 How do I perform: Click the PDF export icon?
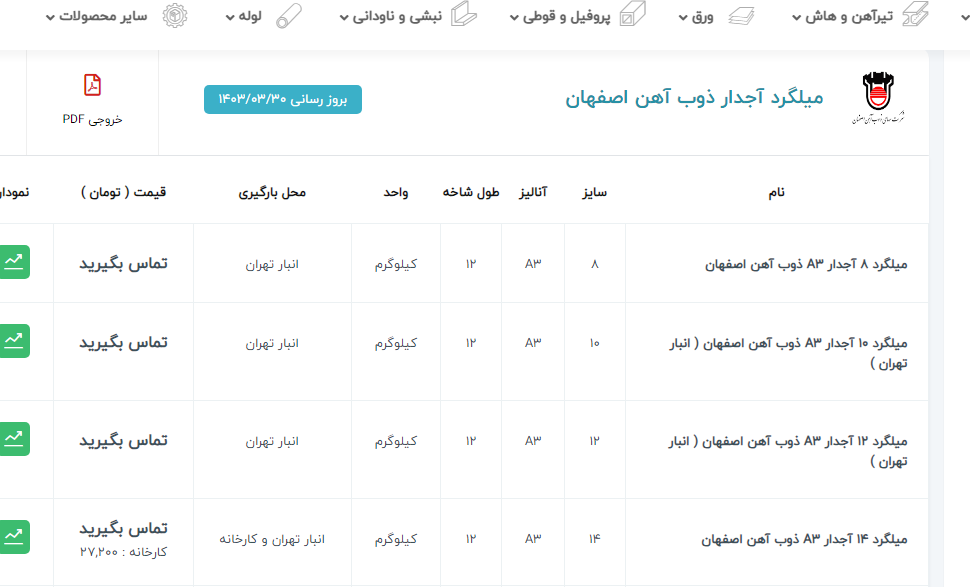(92, 86)
